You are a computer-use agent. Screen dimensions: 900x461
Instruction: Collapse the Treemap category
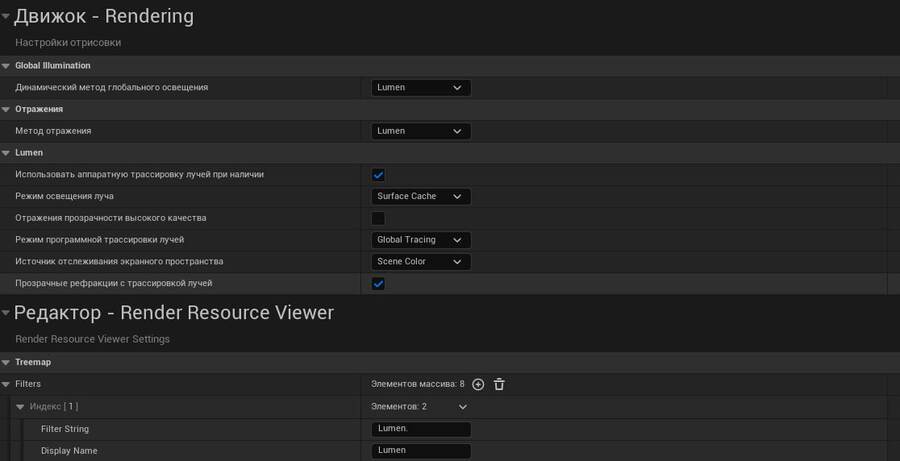click(6, 362)
